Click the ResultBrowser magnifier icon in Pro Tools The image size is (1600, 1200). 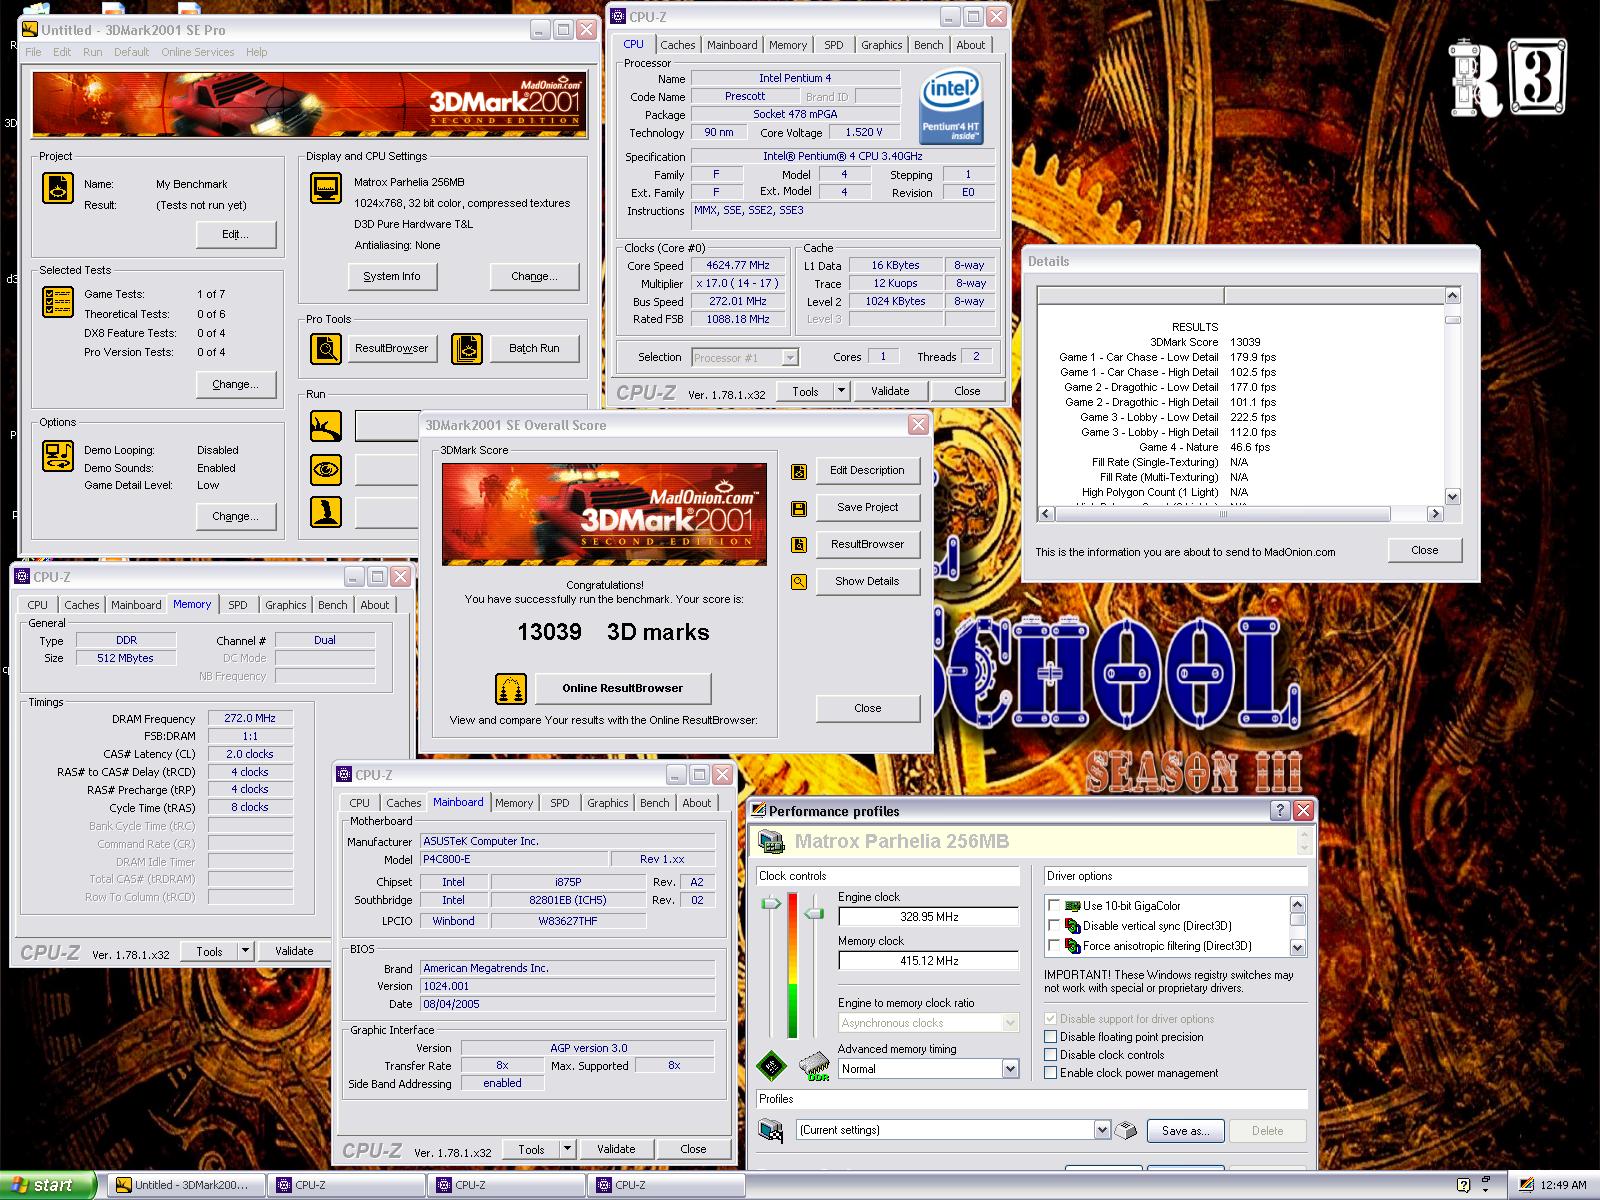click(326, 348)
